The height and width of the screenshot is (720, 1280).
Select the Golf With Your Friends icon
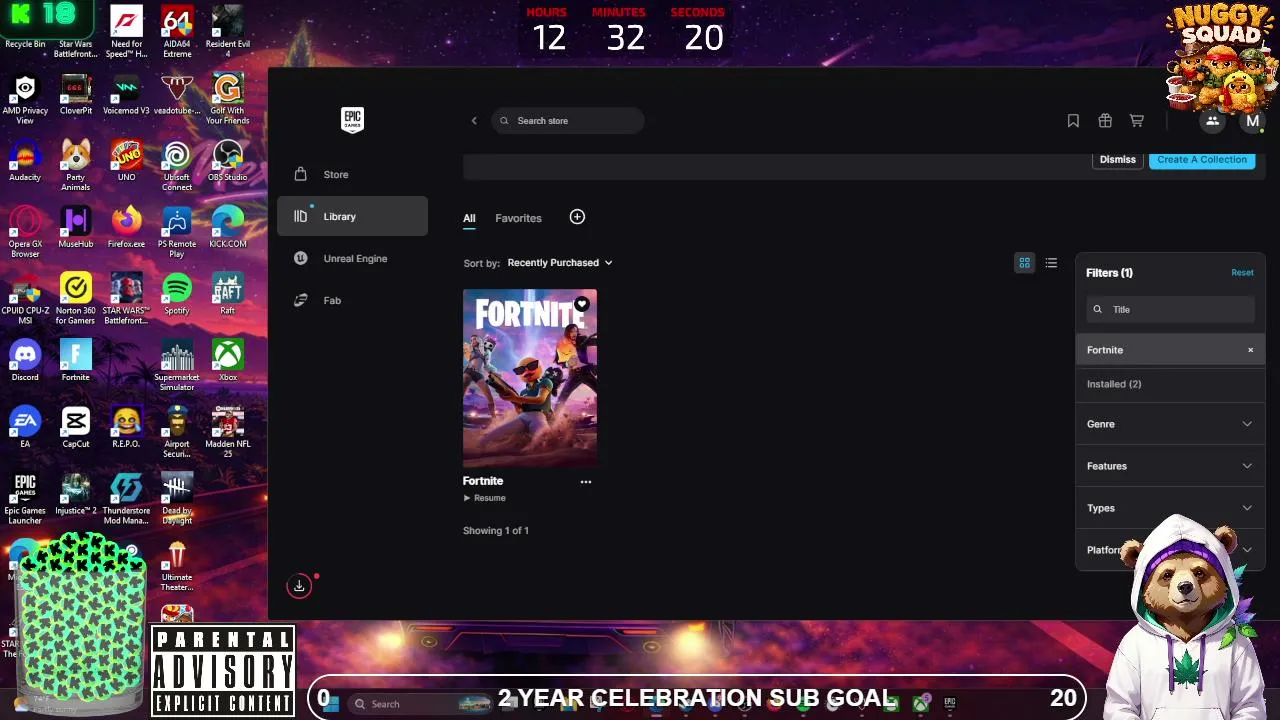(x=228, y=99)
